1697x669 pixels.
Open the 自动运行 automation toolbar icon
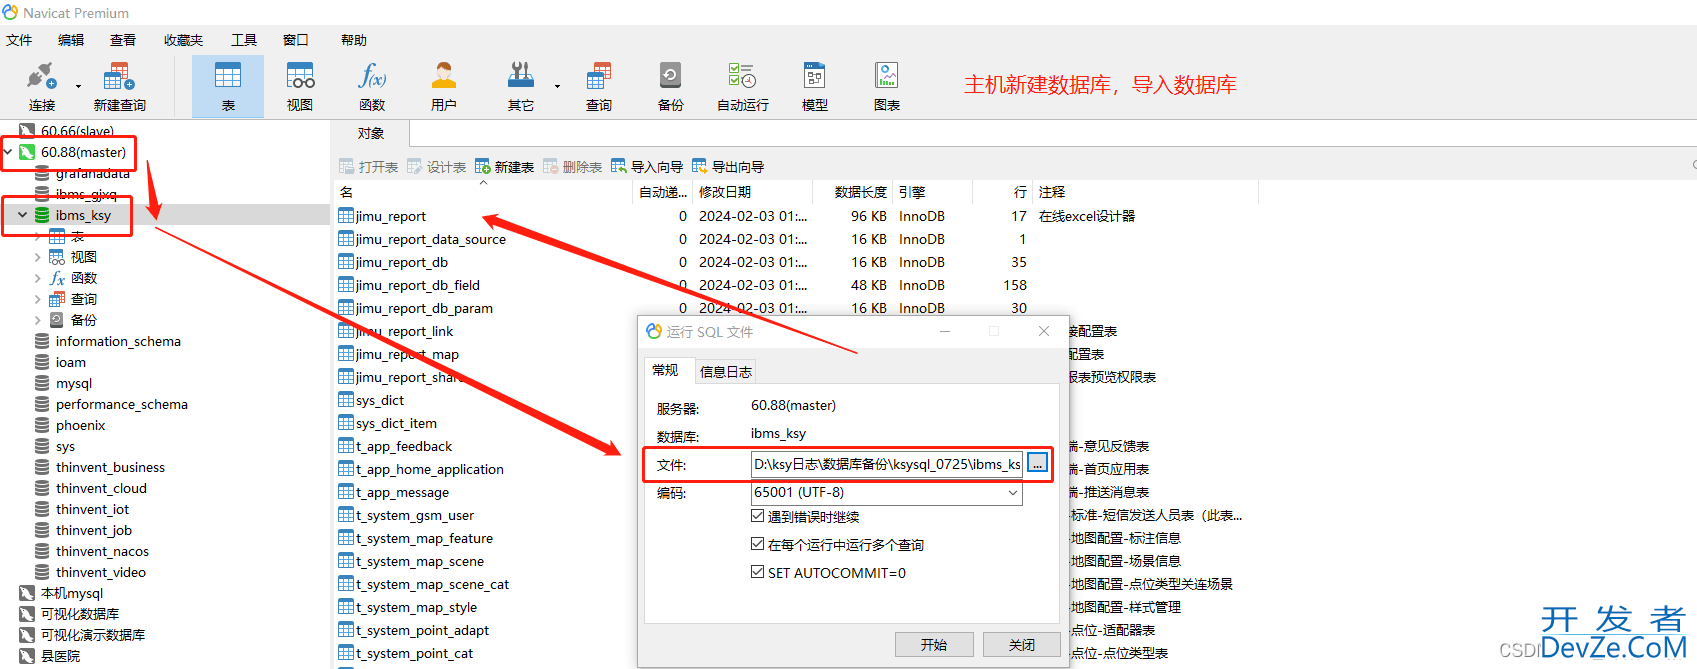(x=743, y=87)
